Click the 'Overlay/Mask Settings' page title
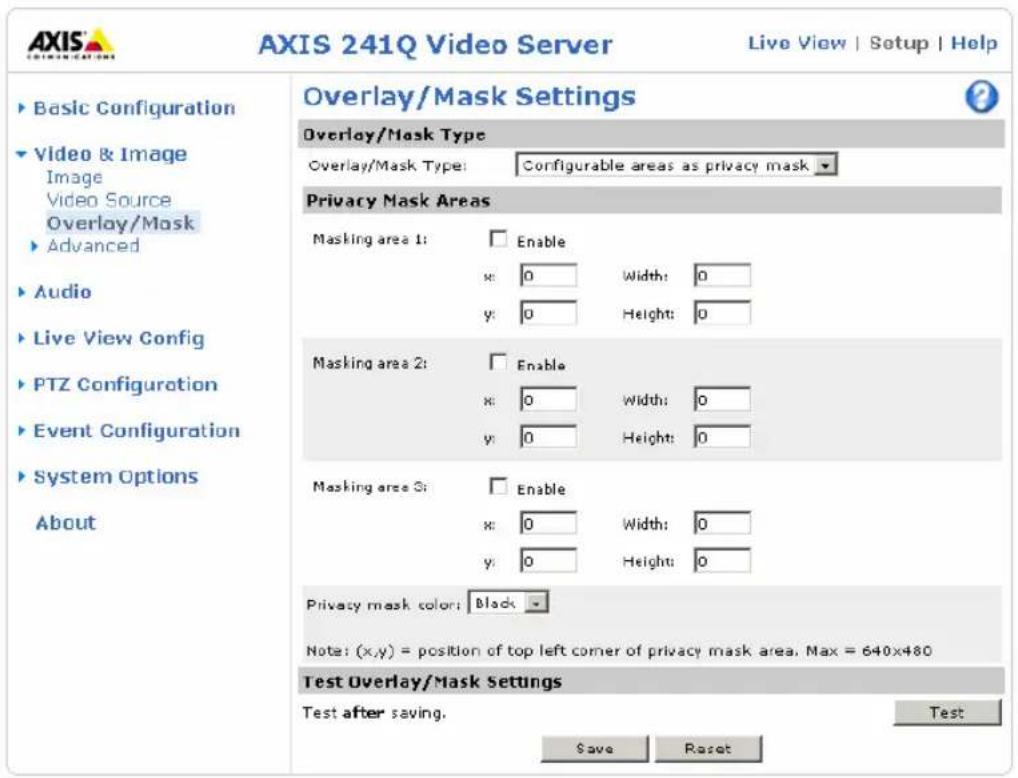 coord(469,97)
